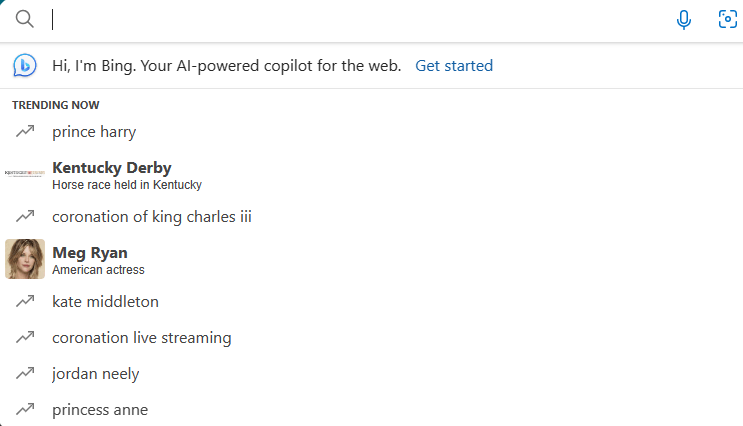This screenshot has width=743, height=426.
Task: Click the Kentucky Derby logo thumbnail
Action: point(25,174)
